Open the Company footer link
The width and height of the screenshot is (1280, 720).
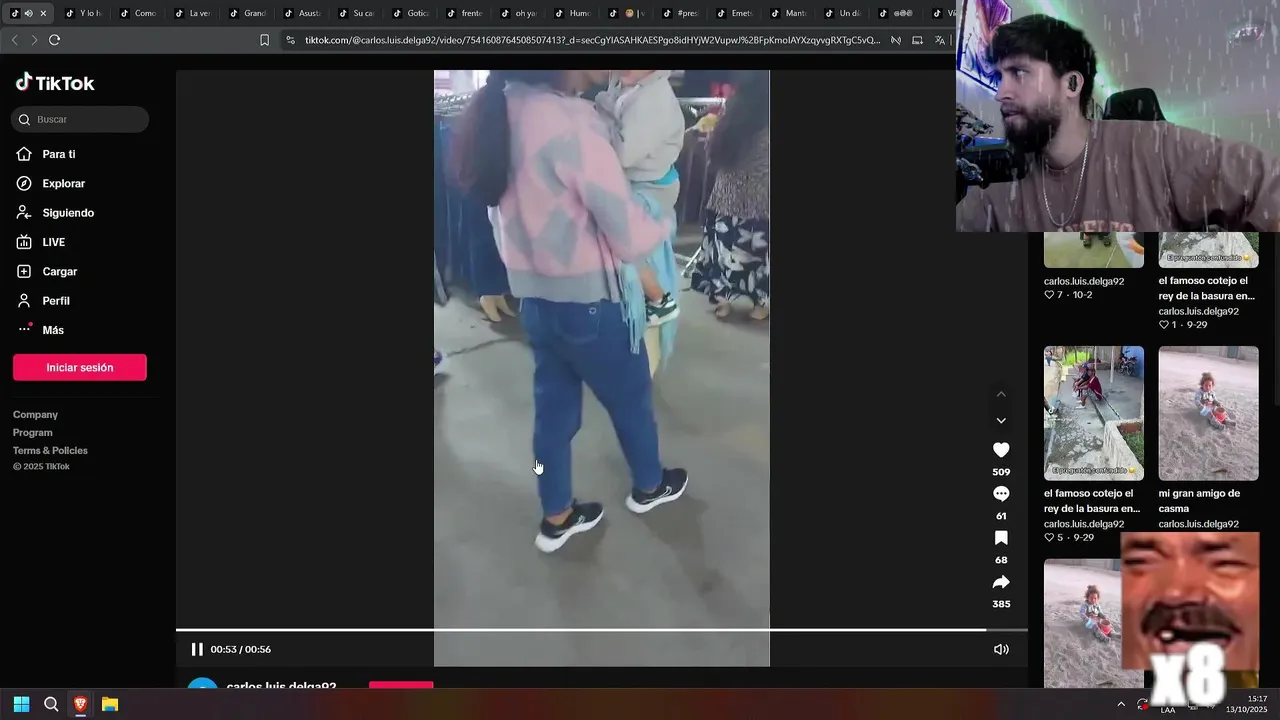35,414
